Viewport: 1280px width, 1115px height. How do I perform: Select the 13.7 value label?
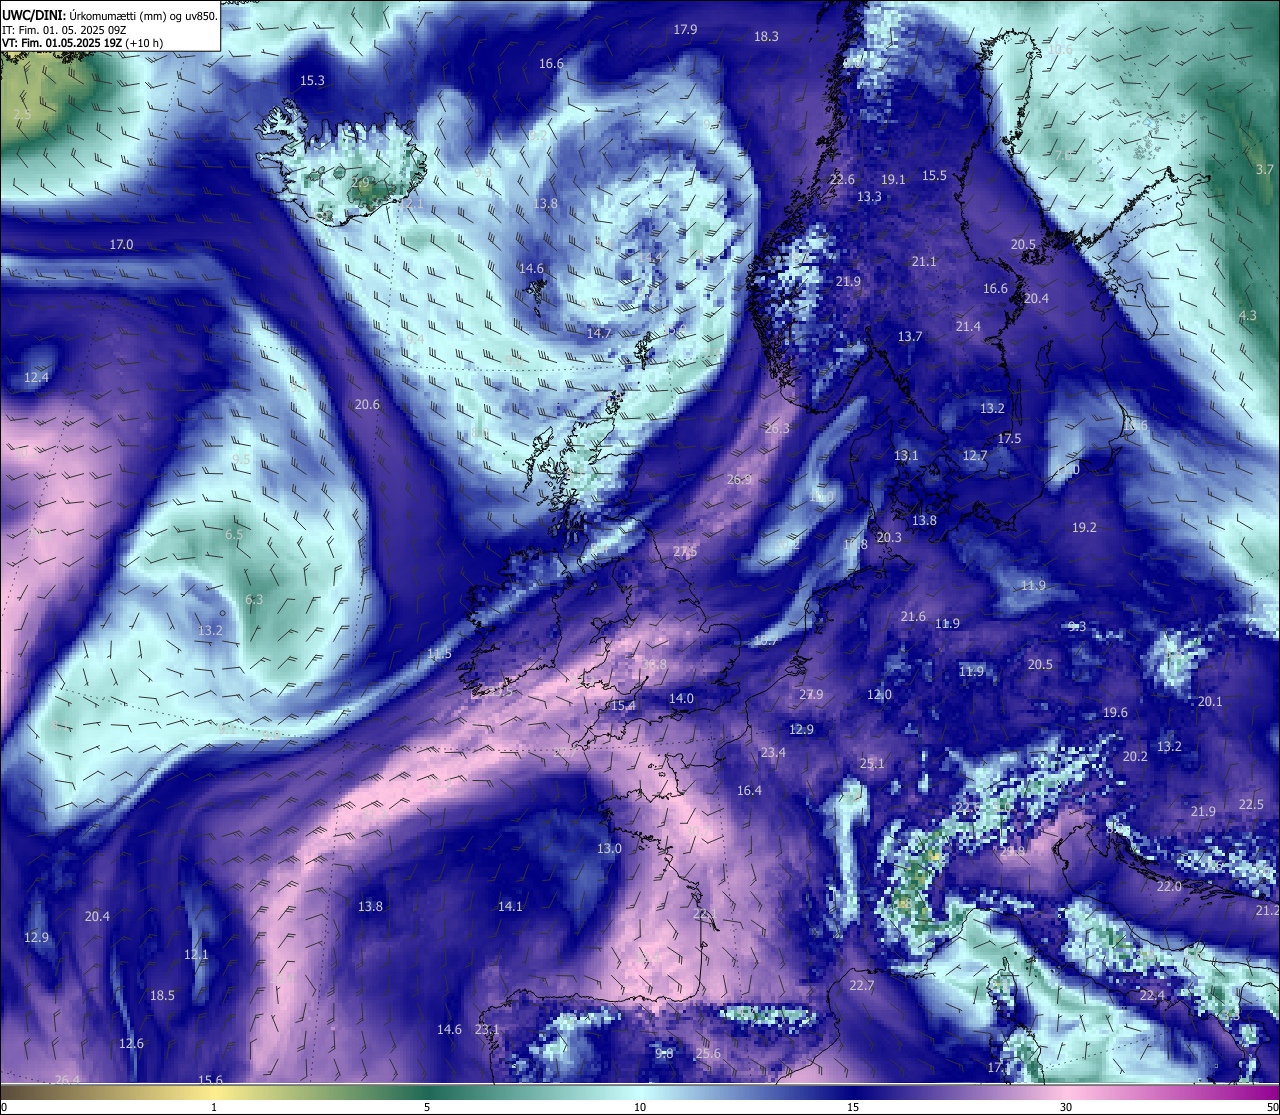(x=909, y=336)
